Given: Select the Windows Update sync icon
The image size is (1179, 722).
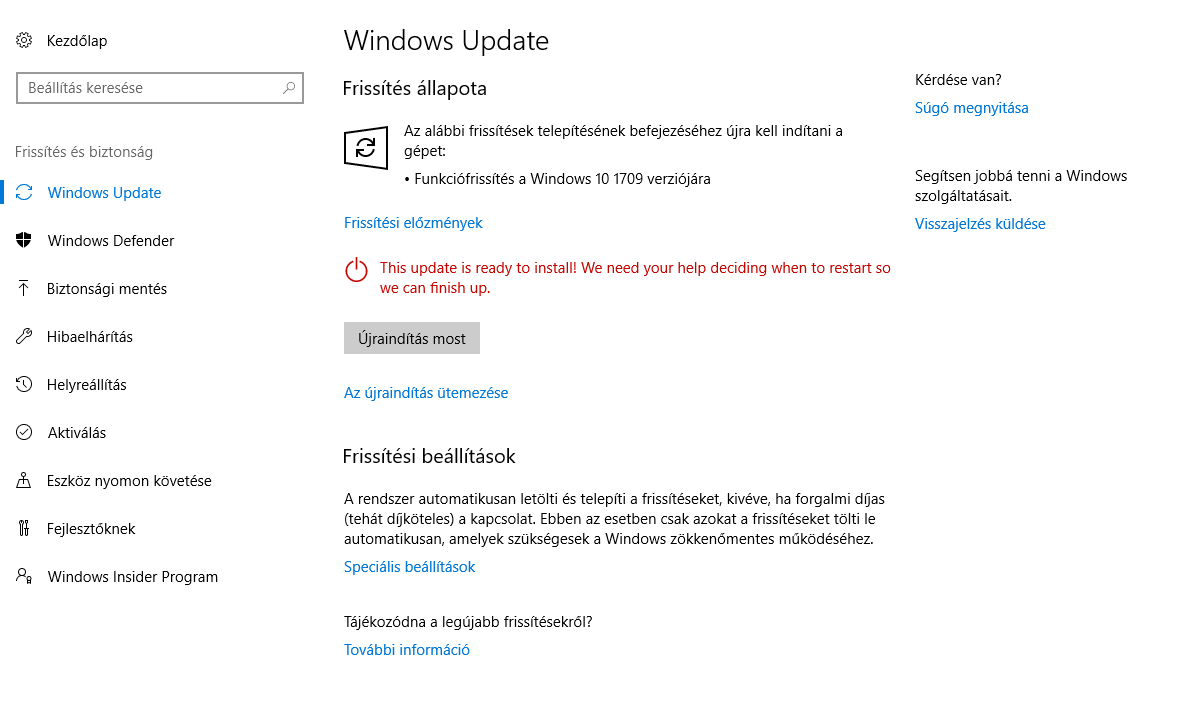Looking at the screenshot, I should (24, 193).
